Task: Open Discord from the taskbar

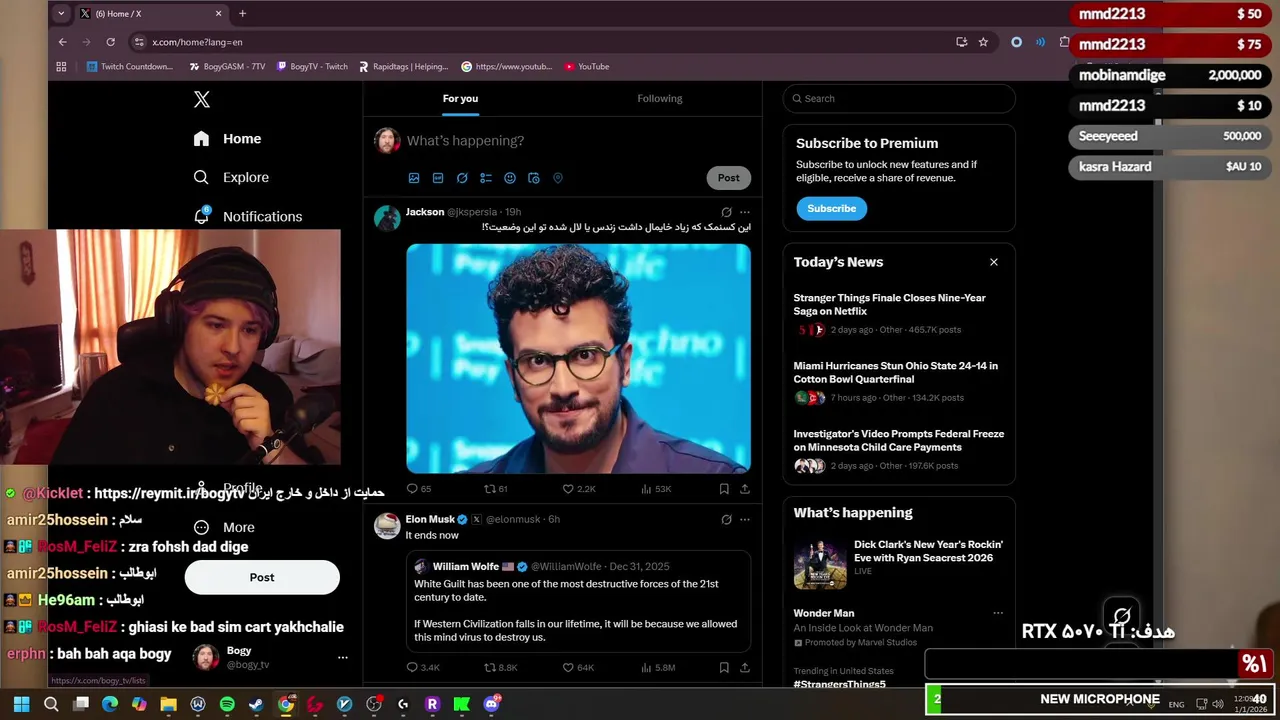Action: click(491, 704)
